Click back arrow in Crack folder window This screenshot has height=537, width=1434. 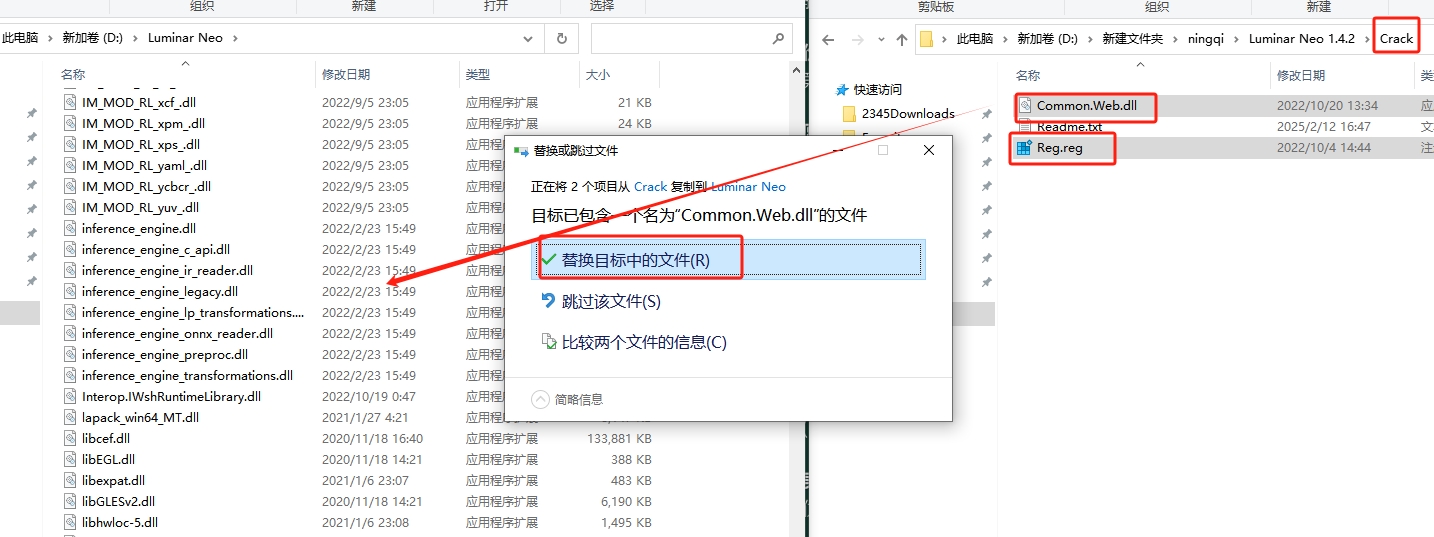(x=828, y=39)
